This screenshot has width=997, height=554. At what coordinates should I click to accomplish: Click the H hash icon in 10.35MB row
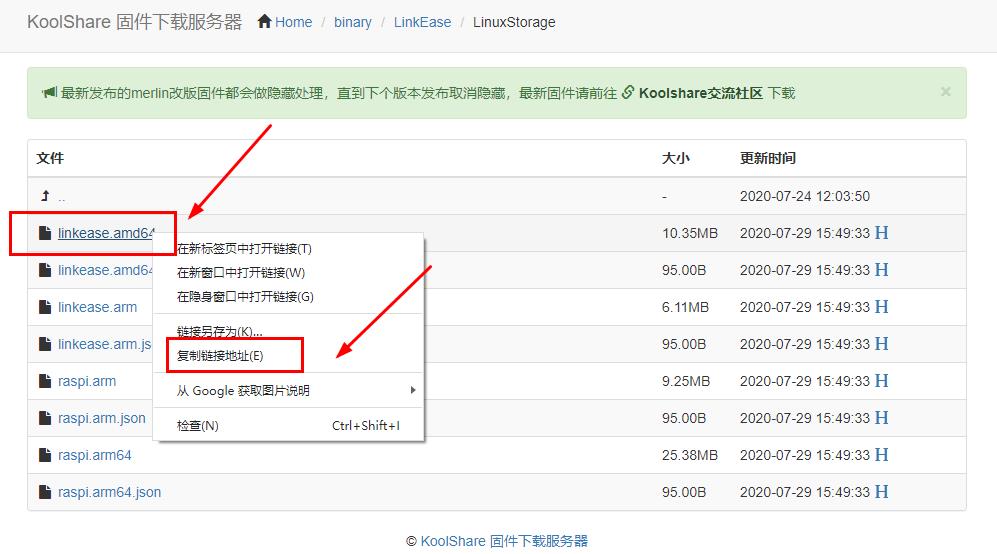pos(881,232)
